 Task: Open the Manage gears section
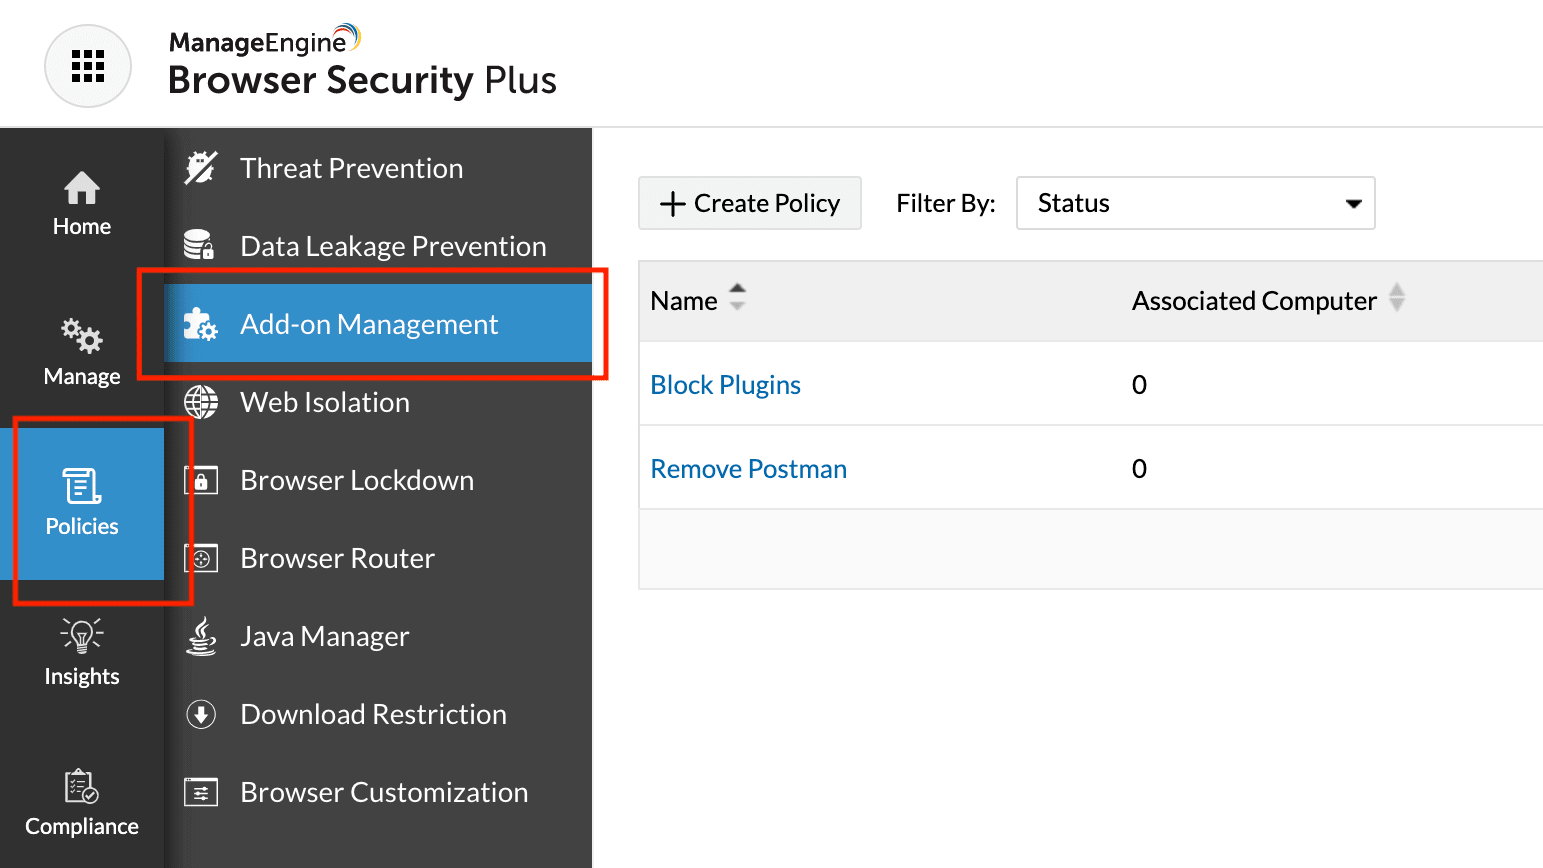click(x=82, y=352)
